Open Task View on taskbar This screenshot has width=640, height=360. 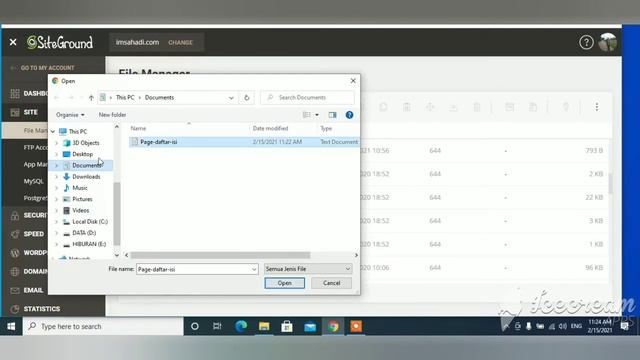[x=217, y=326]
